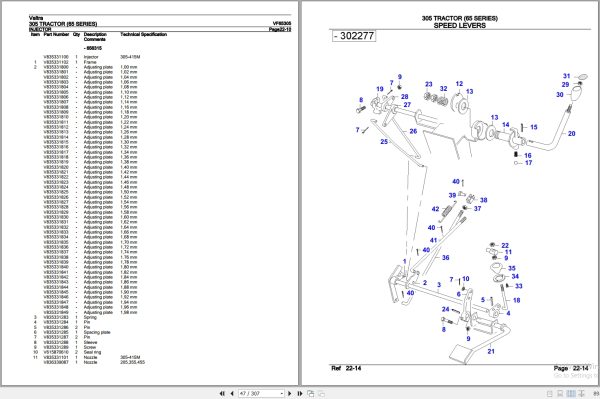Click callout number 16 on the diagram
The height and width of the screenshot is (399, 600).
[x=528, y=156]
